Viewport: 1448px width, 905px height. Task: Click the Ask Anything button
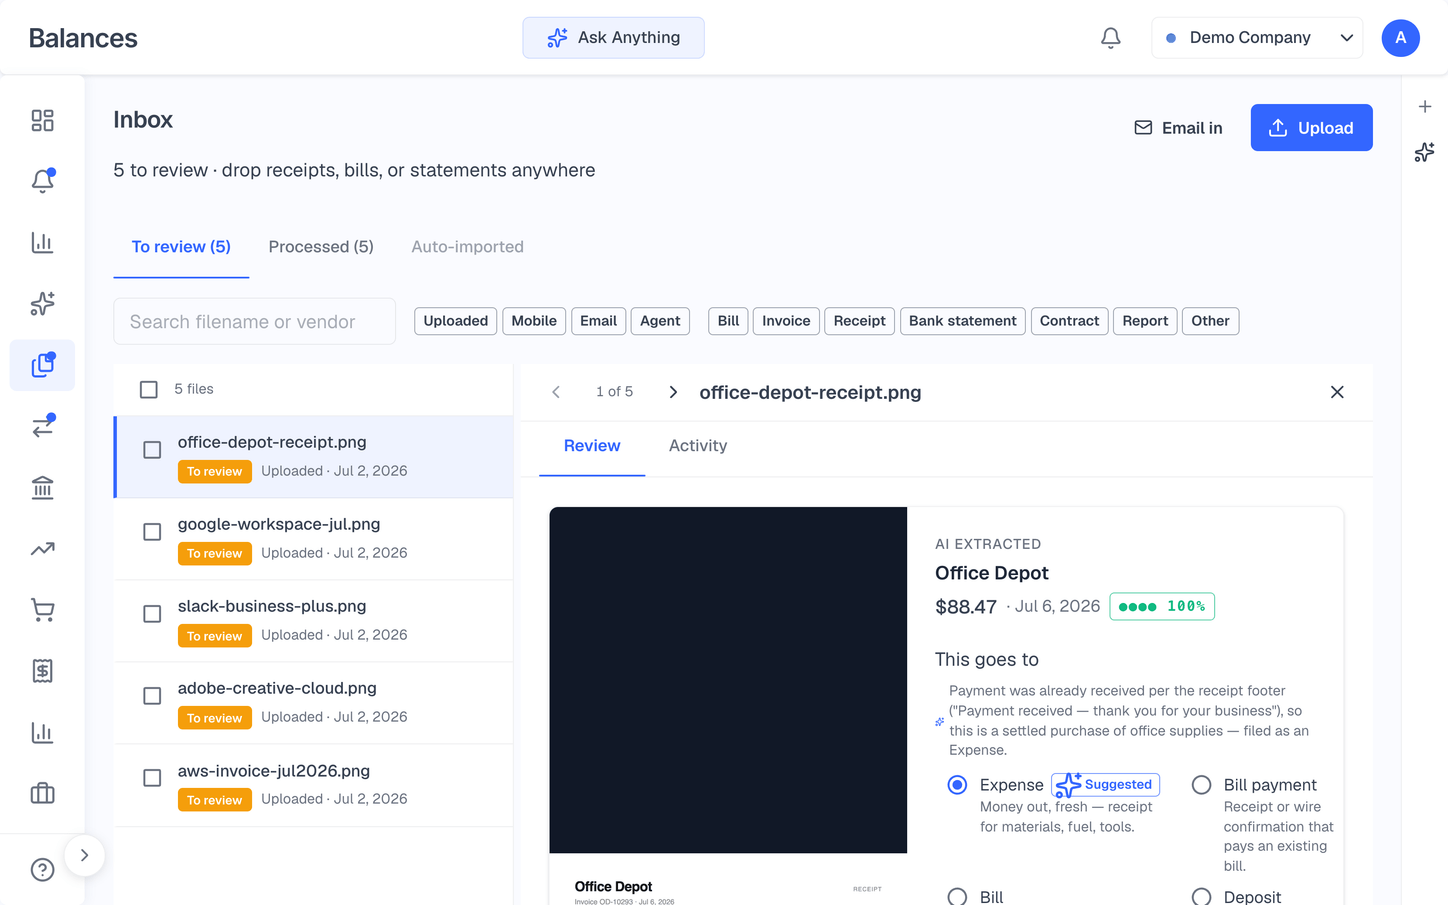click(613, 38)
